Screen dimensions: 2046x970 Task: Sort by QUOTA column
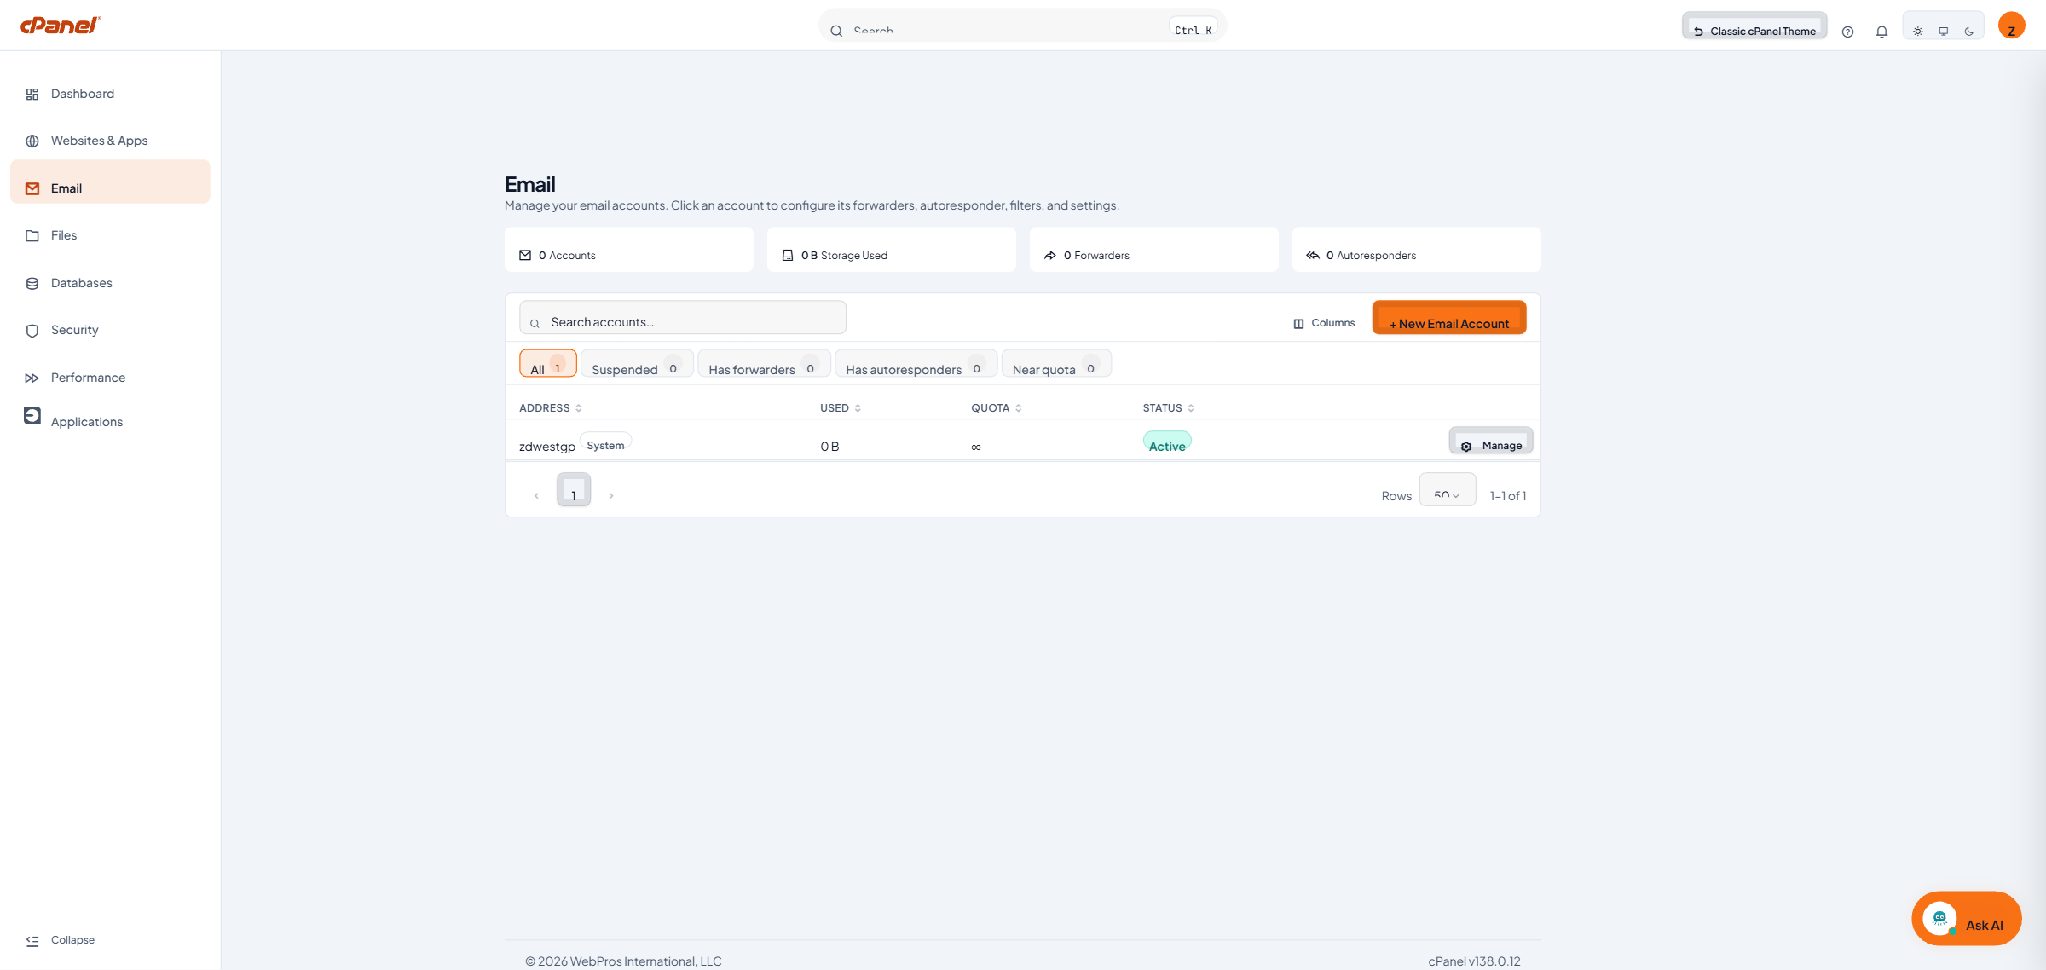click(x=996, y=408)
